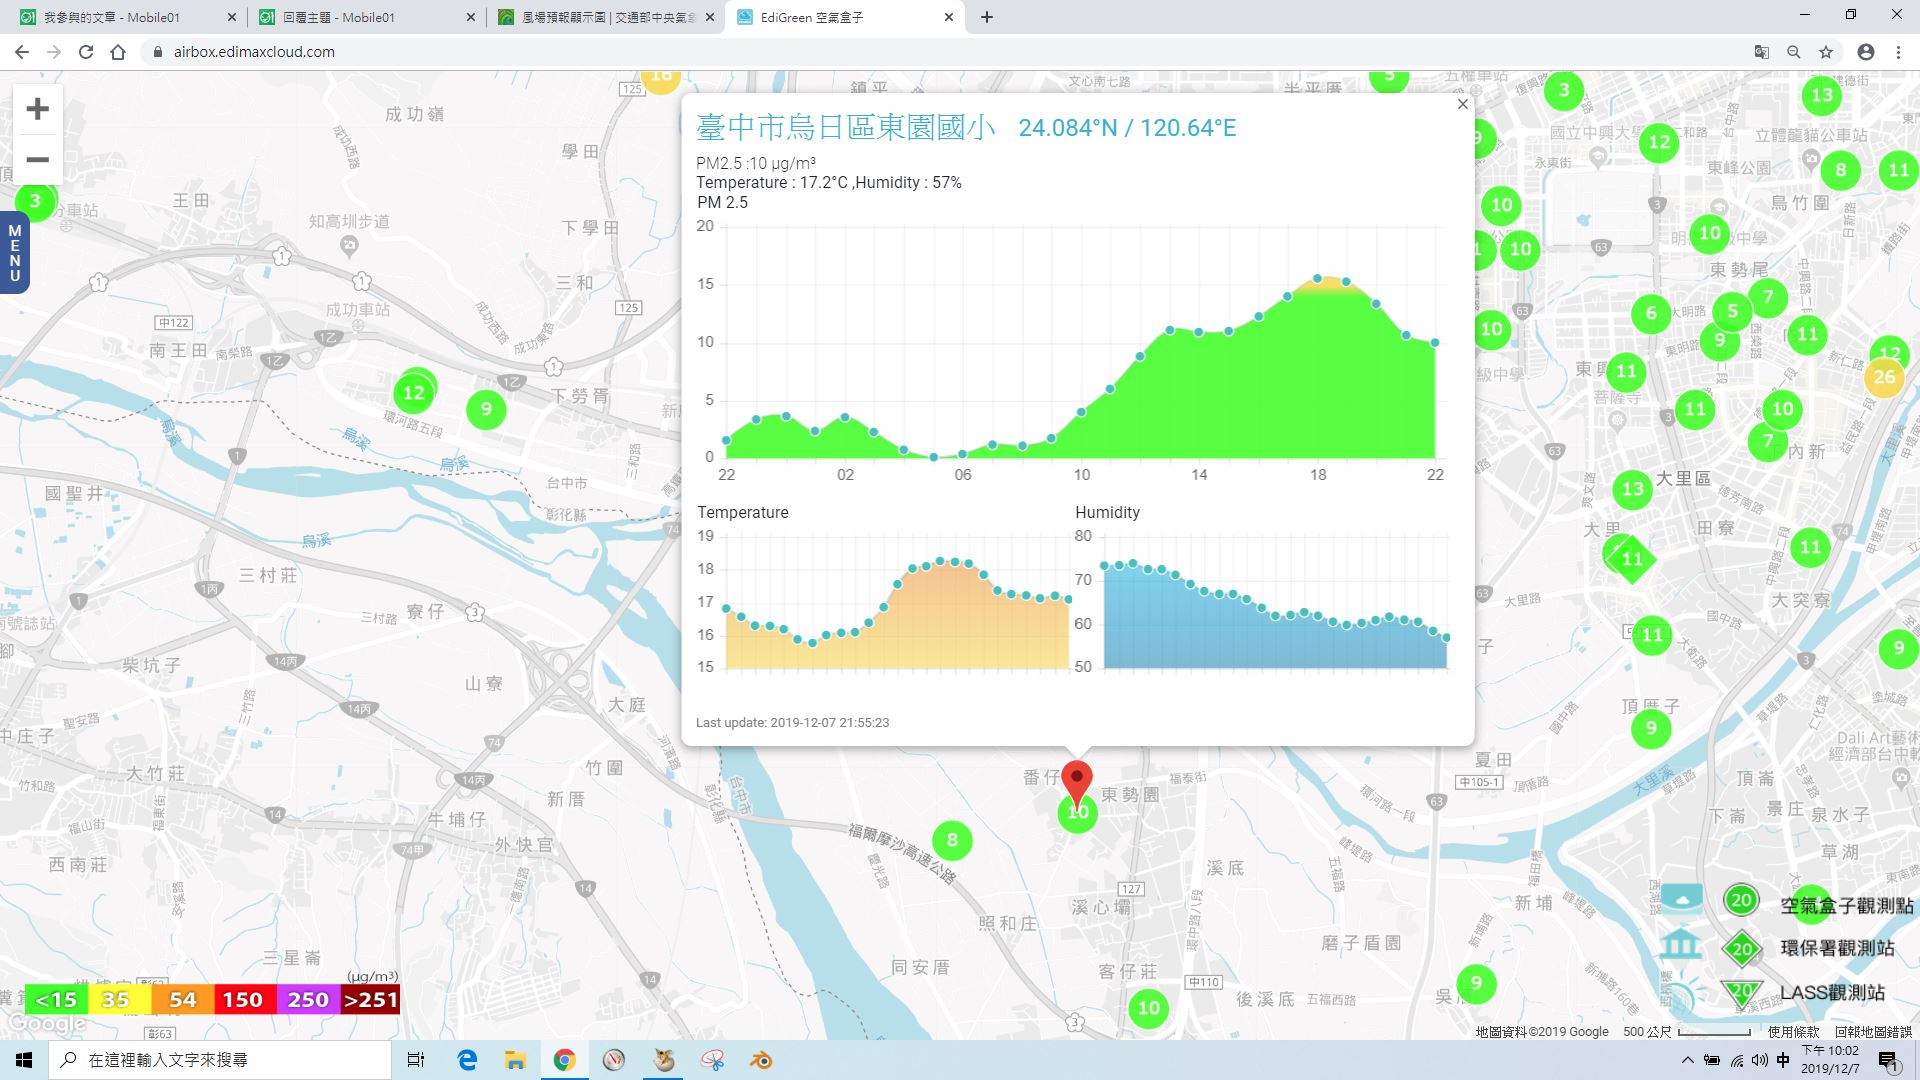
Task: Click the green 3 marker near the MENU tab
Action: 35,201
